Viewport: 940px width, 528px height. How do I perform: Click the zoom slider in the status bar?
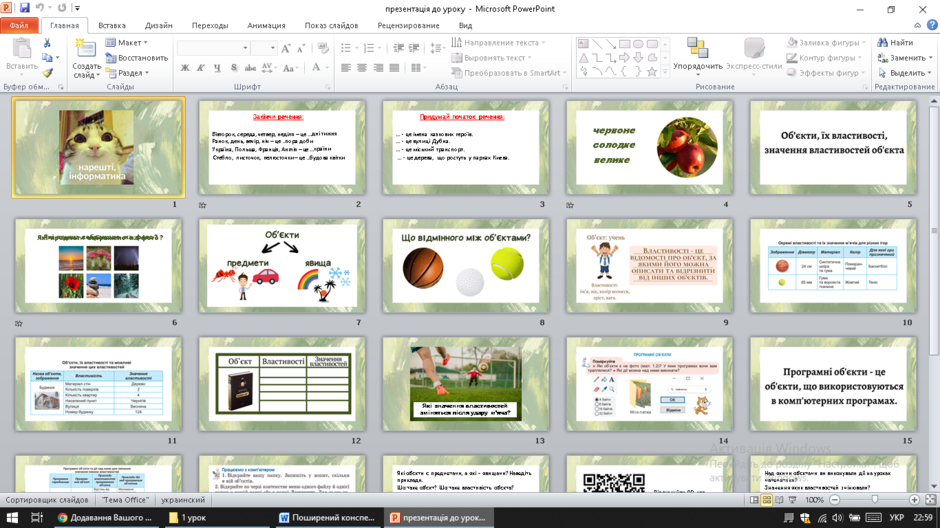(874, 500)
